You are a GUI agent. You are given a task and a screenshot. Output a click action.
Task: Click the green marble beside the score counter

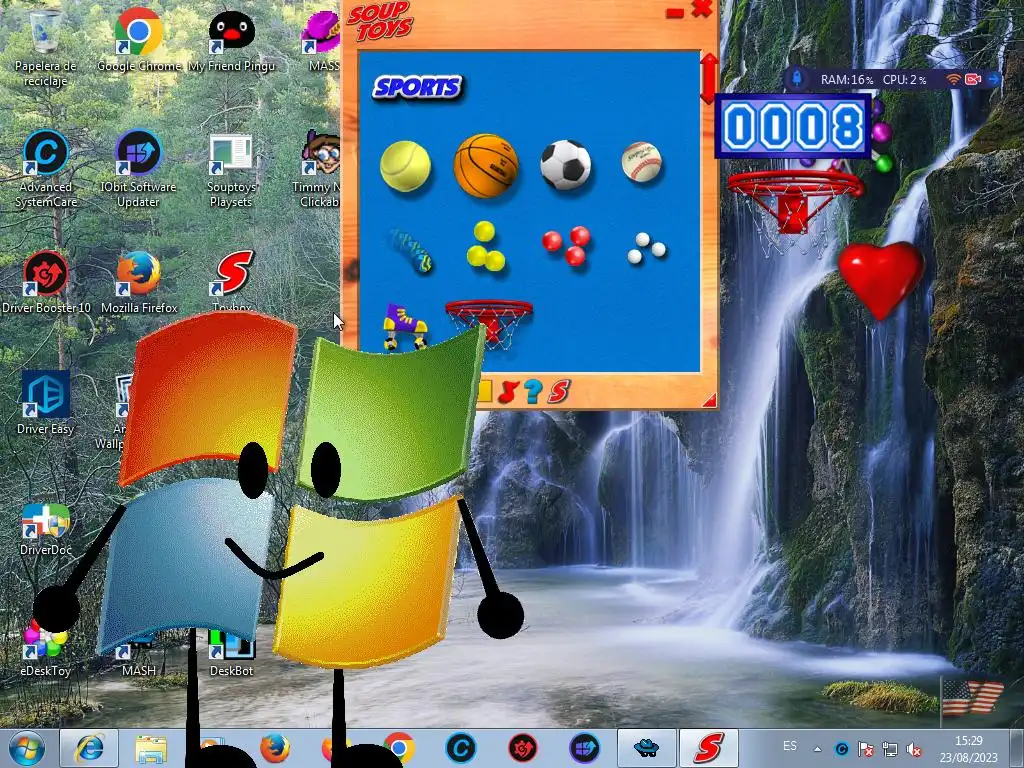[884, 163]
